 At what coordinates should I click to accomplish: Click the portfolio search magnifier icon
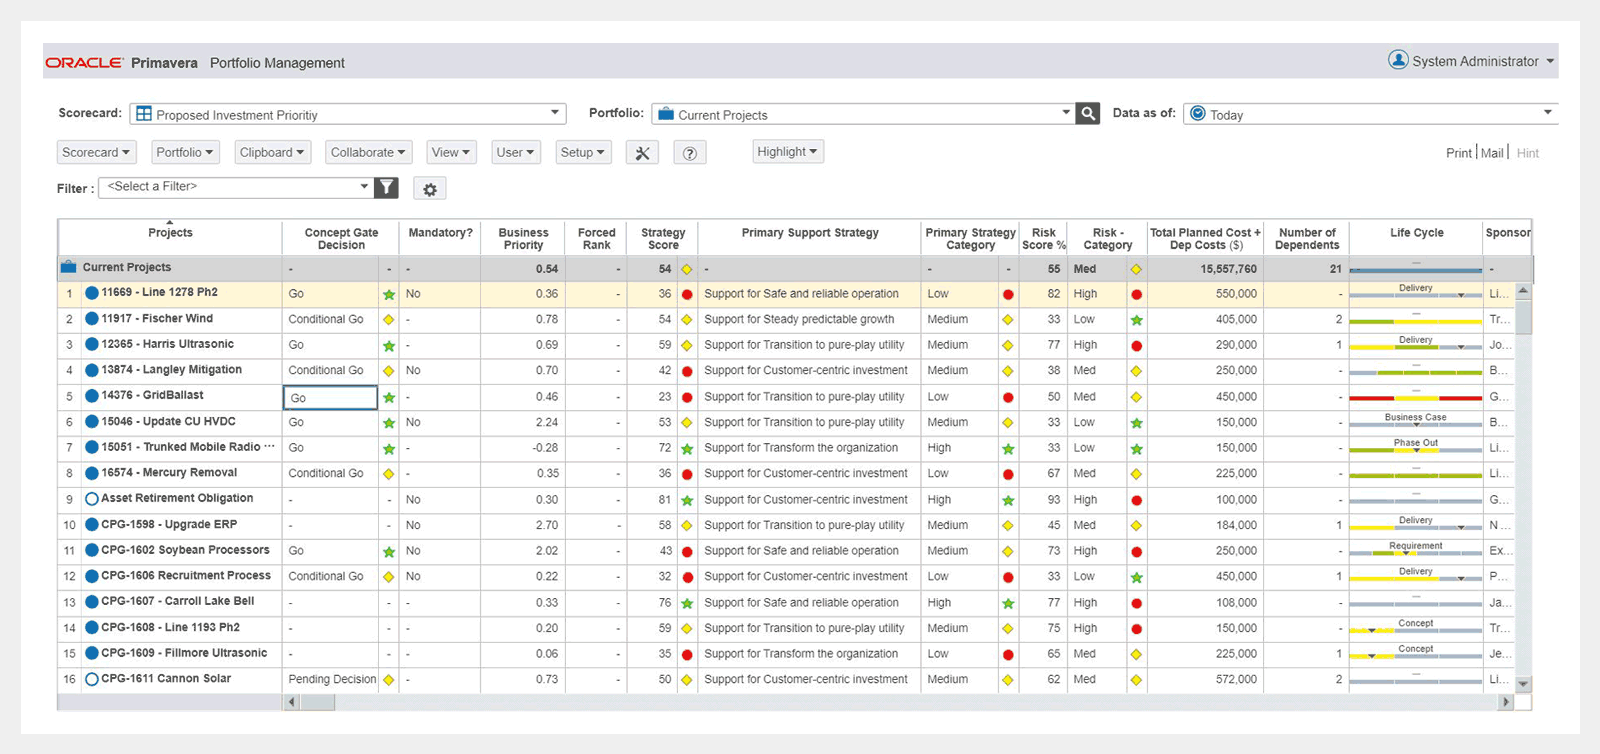point(1088,114)
